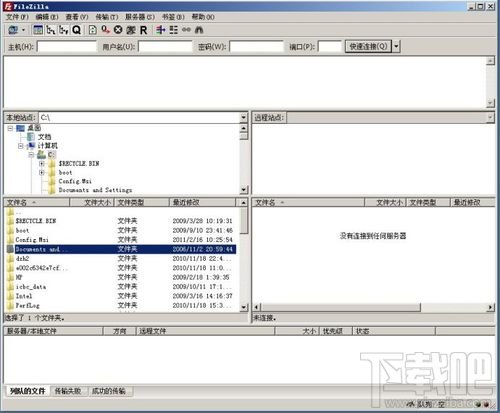Select 文档 in the local tree
Screen dimensions: 500x413
(x=44, y=137)
